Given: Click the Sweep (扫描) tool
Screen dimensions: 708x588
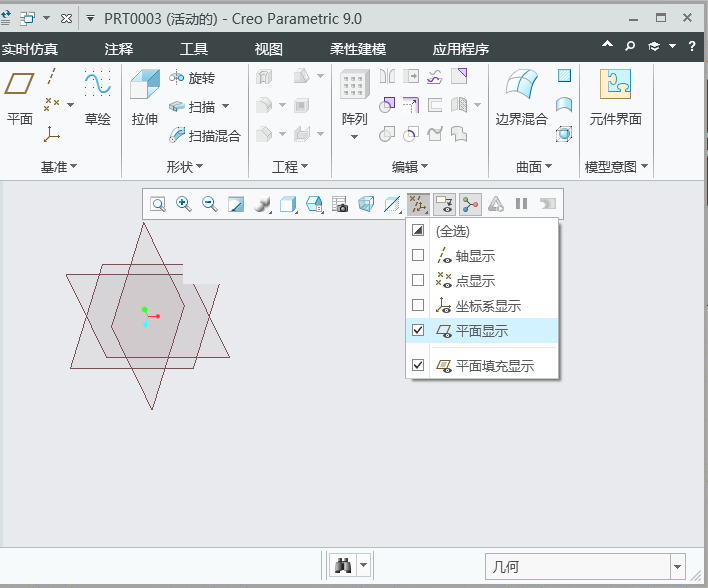Looking at the screenshot, I should [x=193, y=107].
